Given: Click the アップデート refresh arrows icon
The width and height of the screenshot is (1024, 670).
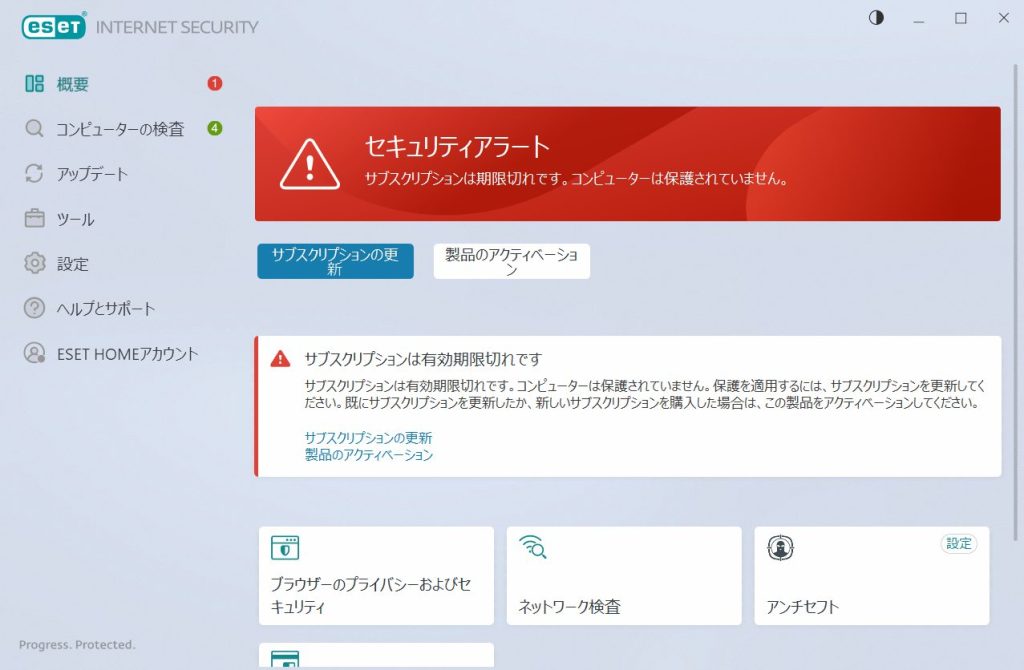Looking at the screenshot, I should [34, 173].
